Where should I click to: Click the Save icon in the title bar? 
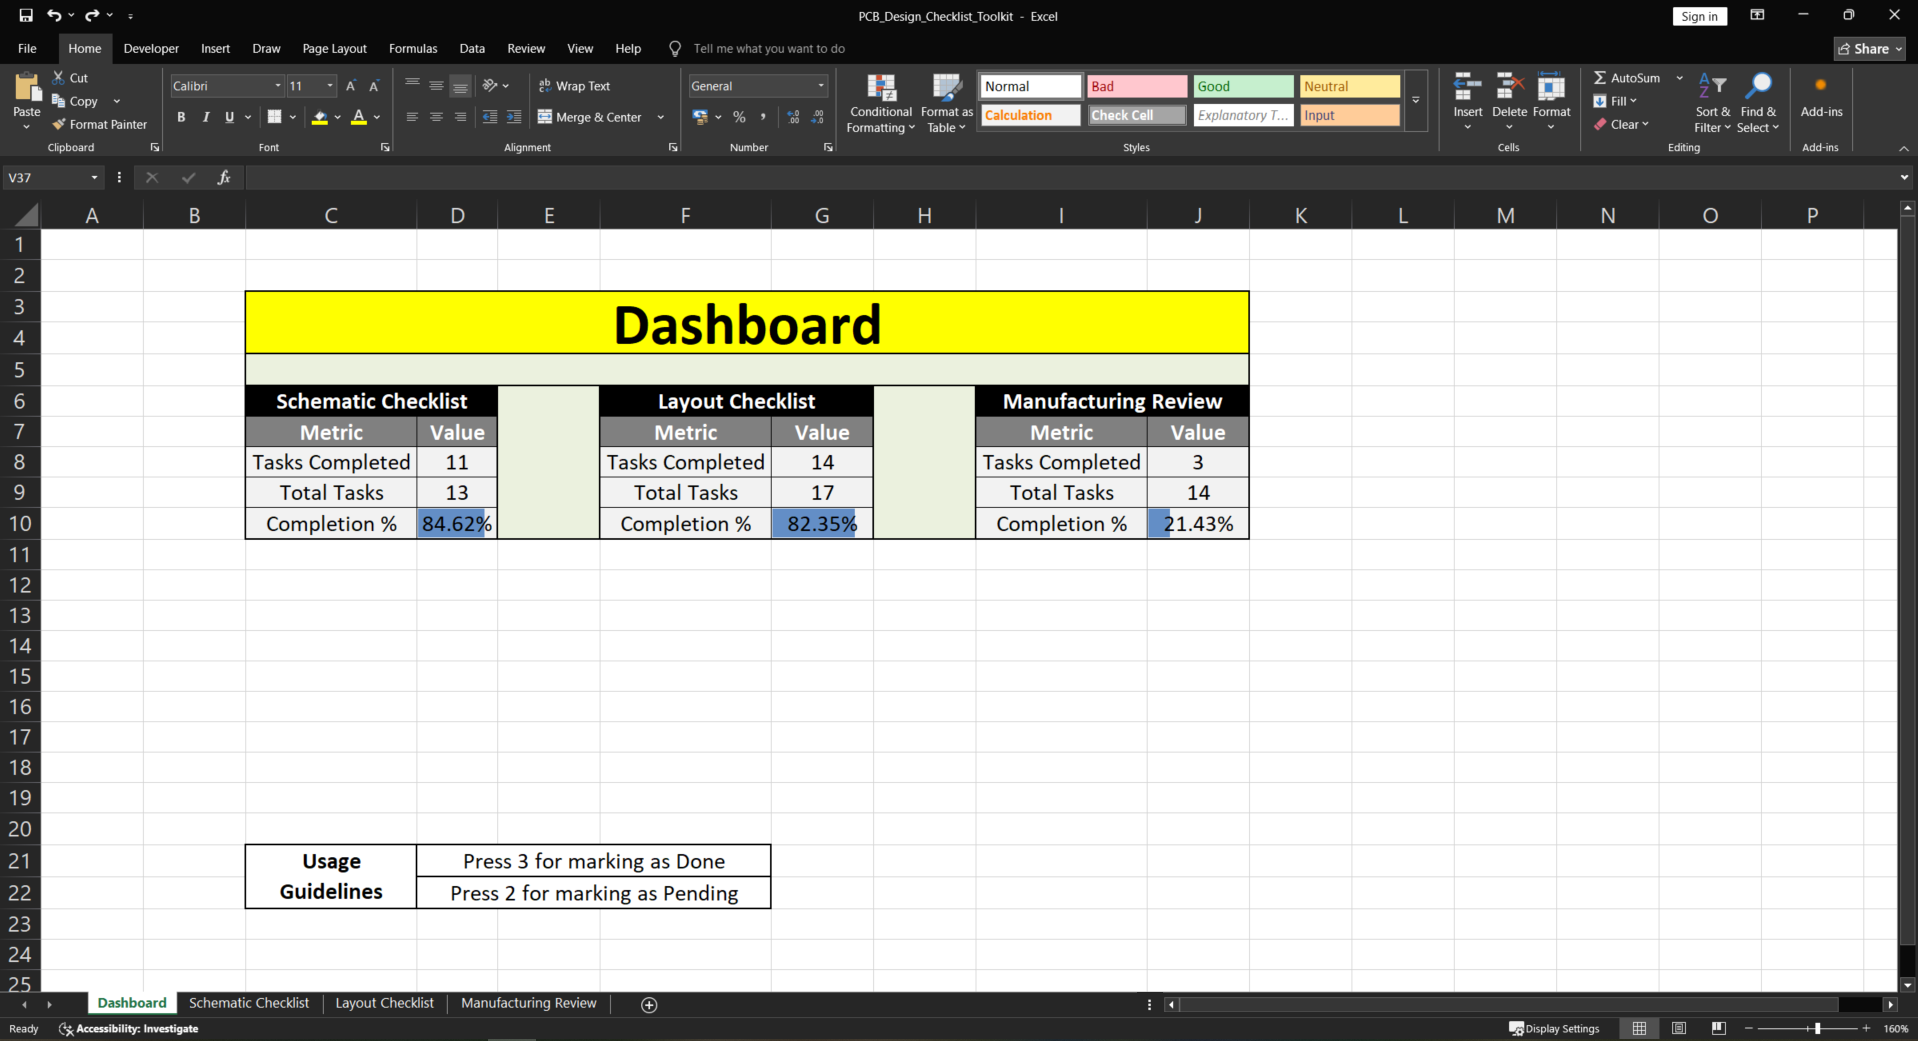pos(26,15)
